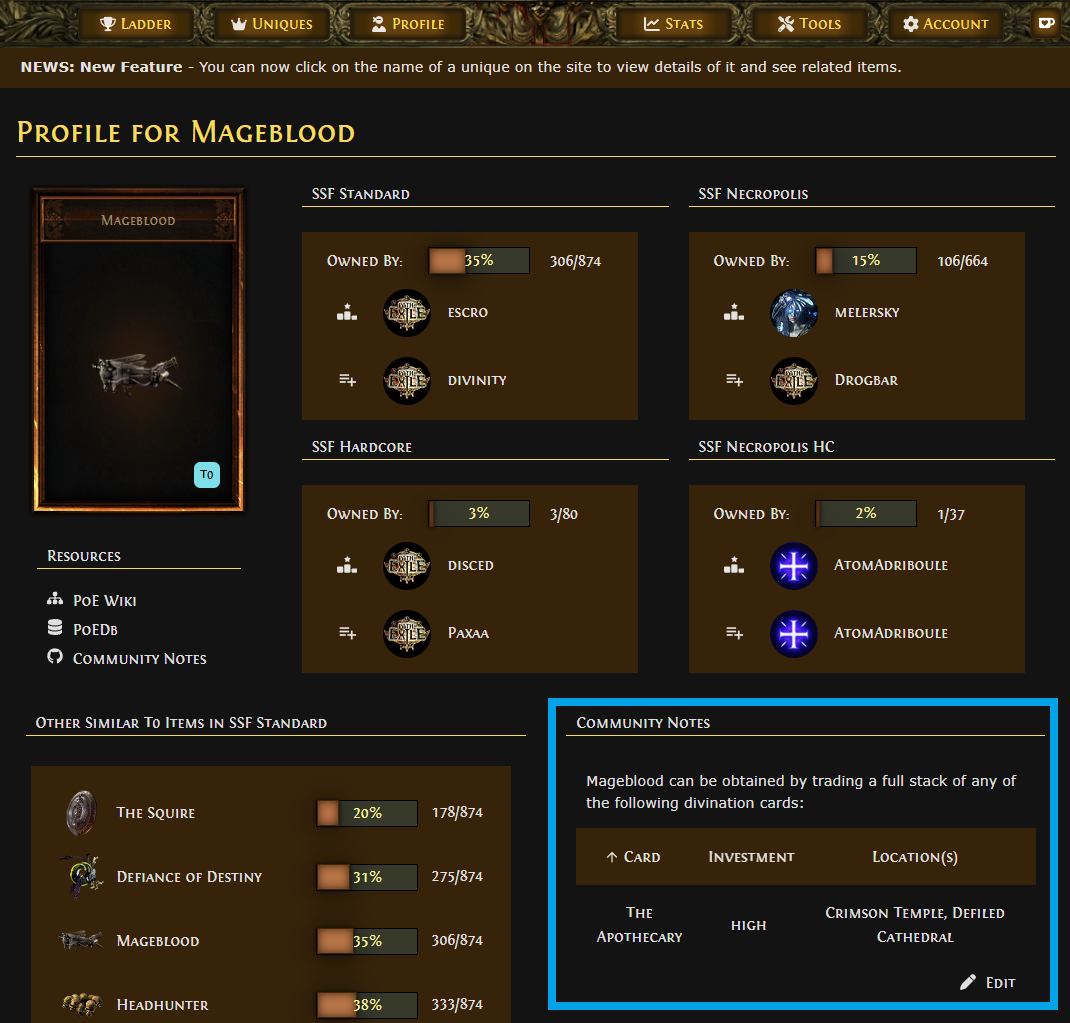This screenshot has width=1070, height=1023.
Task: Open Paxaa's profile
Action: coord(468,633)
